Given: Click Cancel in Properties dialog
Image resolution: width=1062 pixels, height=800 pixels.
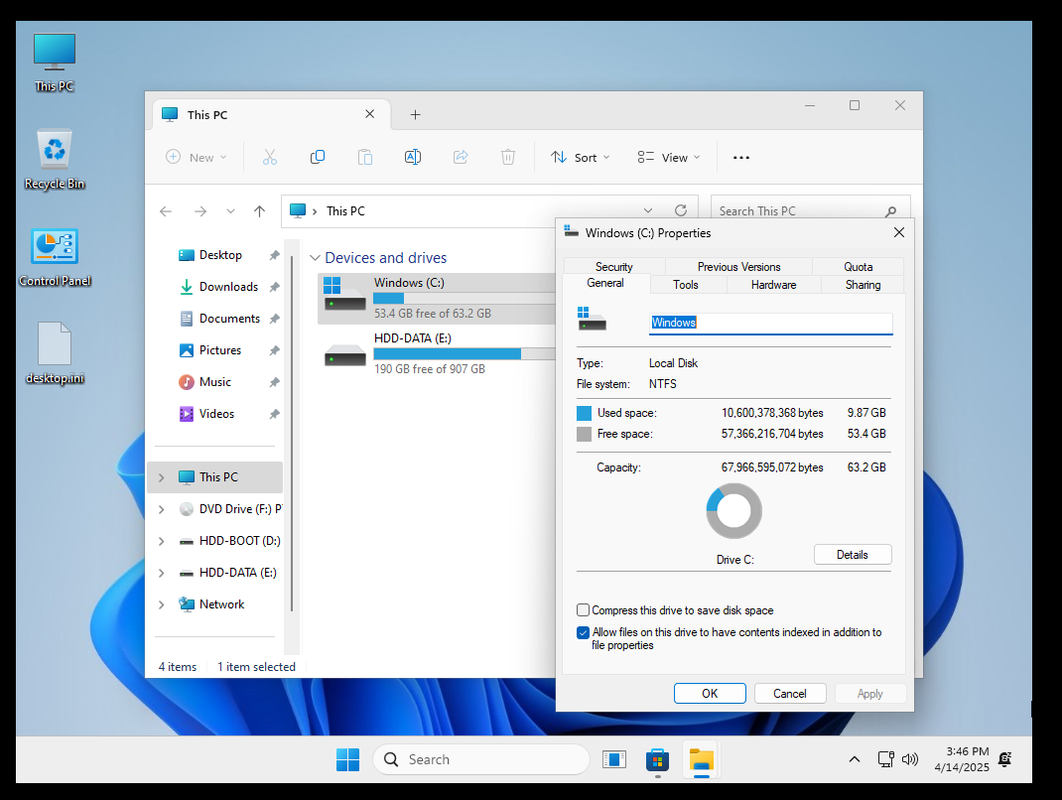Looking at the screenshot, I should [790, 694].
